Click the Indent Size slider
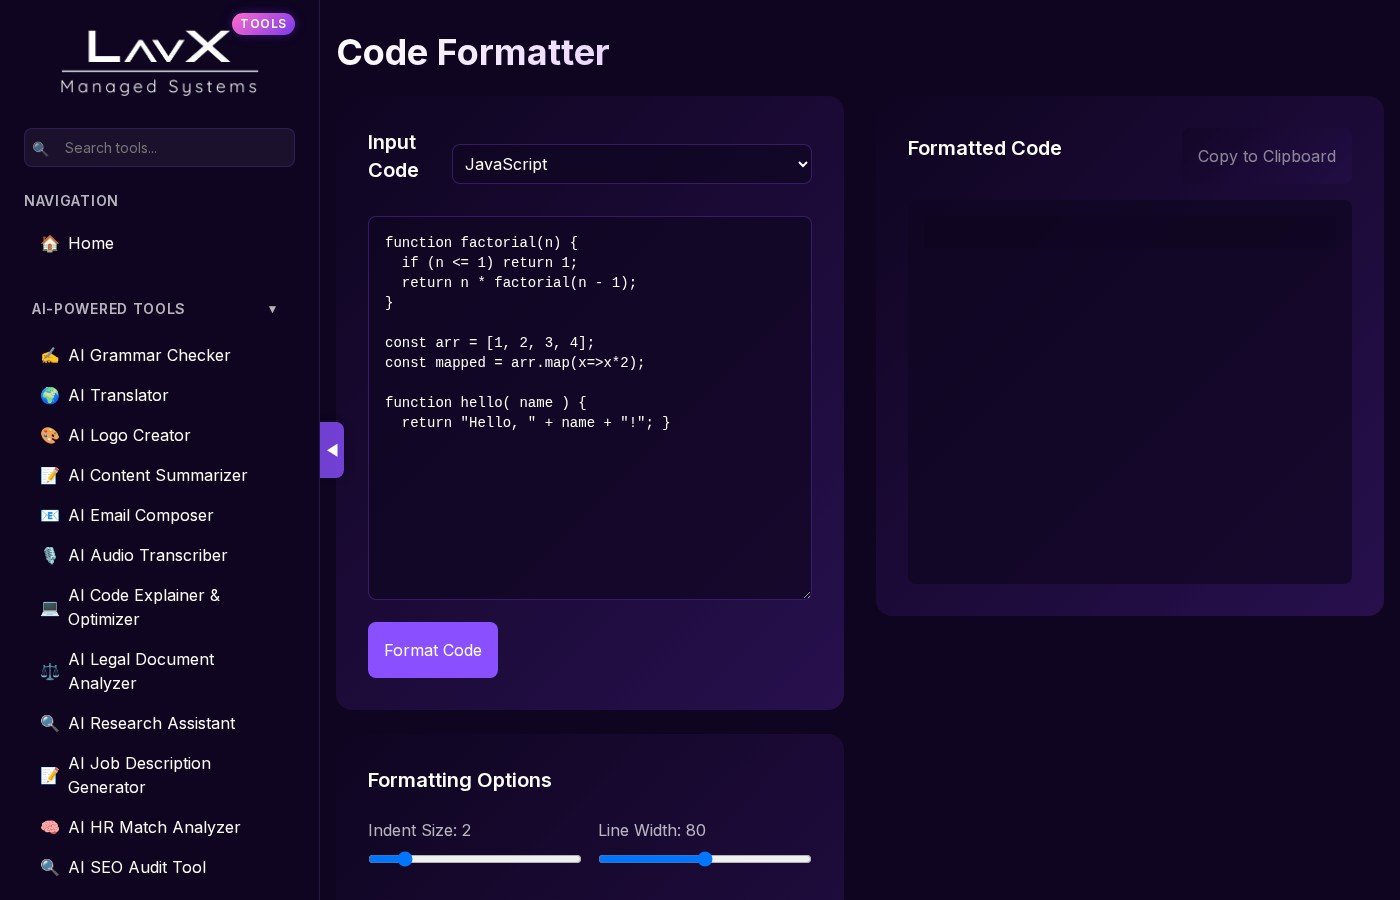The image size is (1400, 900). (474, 859)
